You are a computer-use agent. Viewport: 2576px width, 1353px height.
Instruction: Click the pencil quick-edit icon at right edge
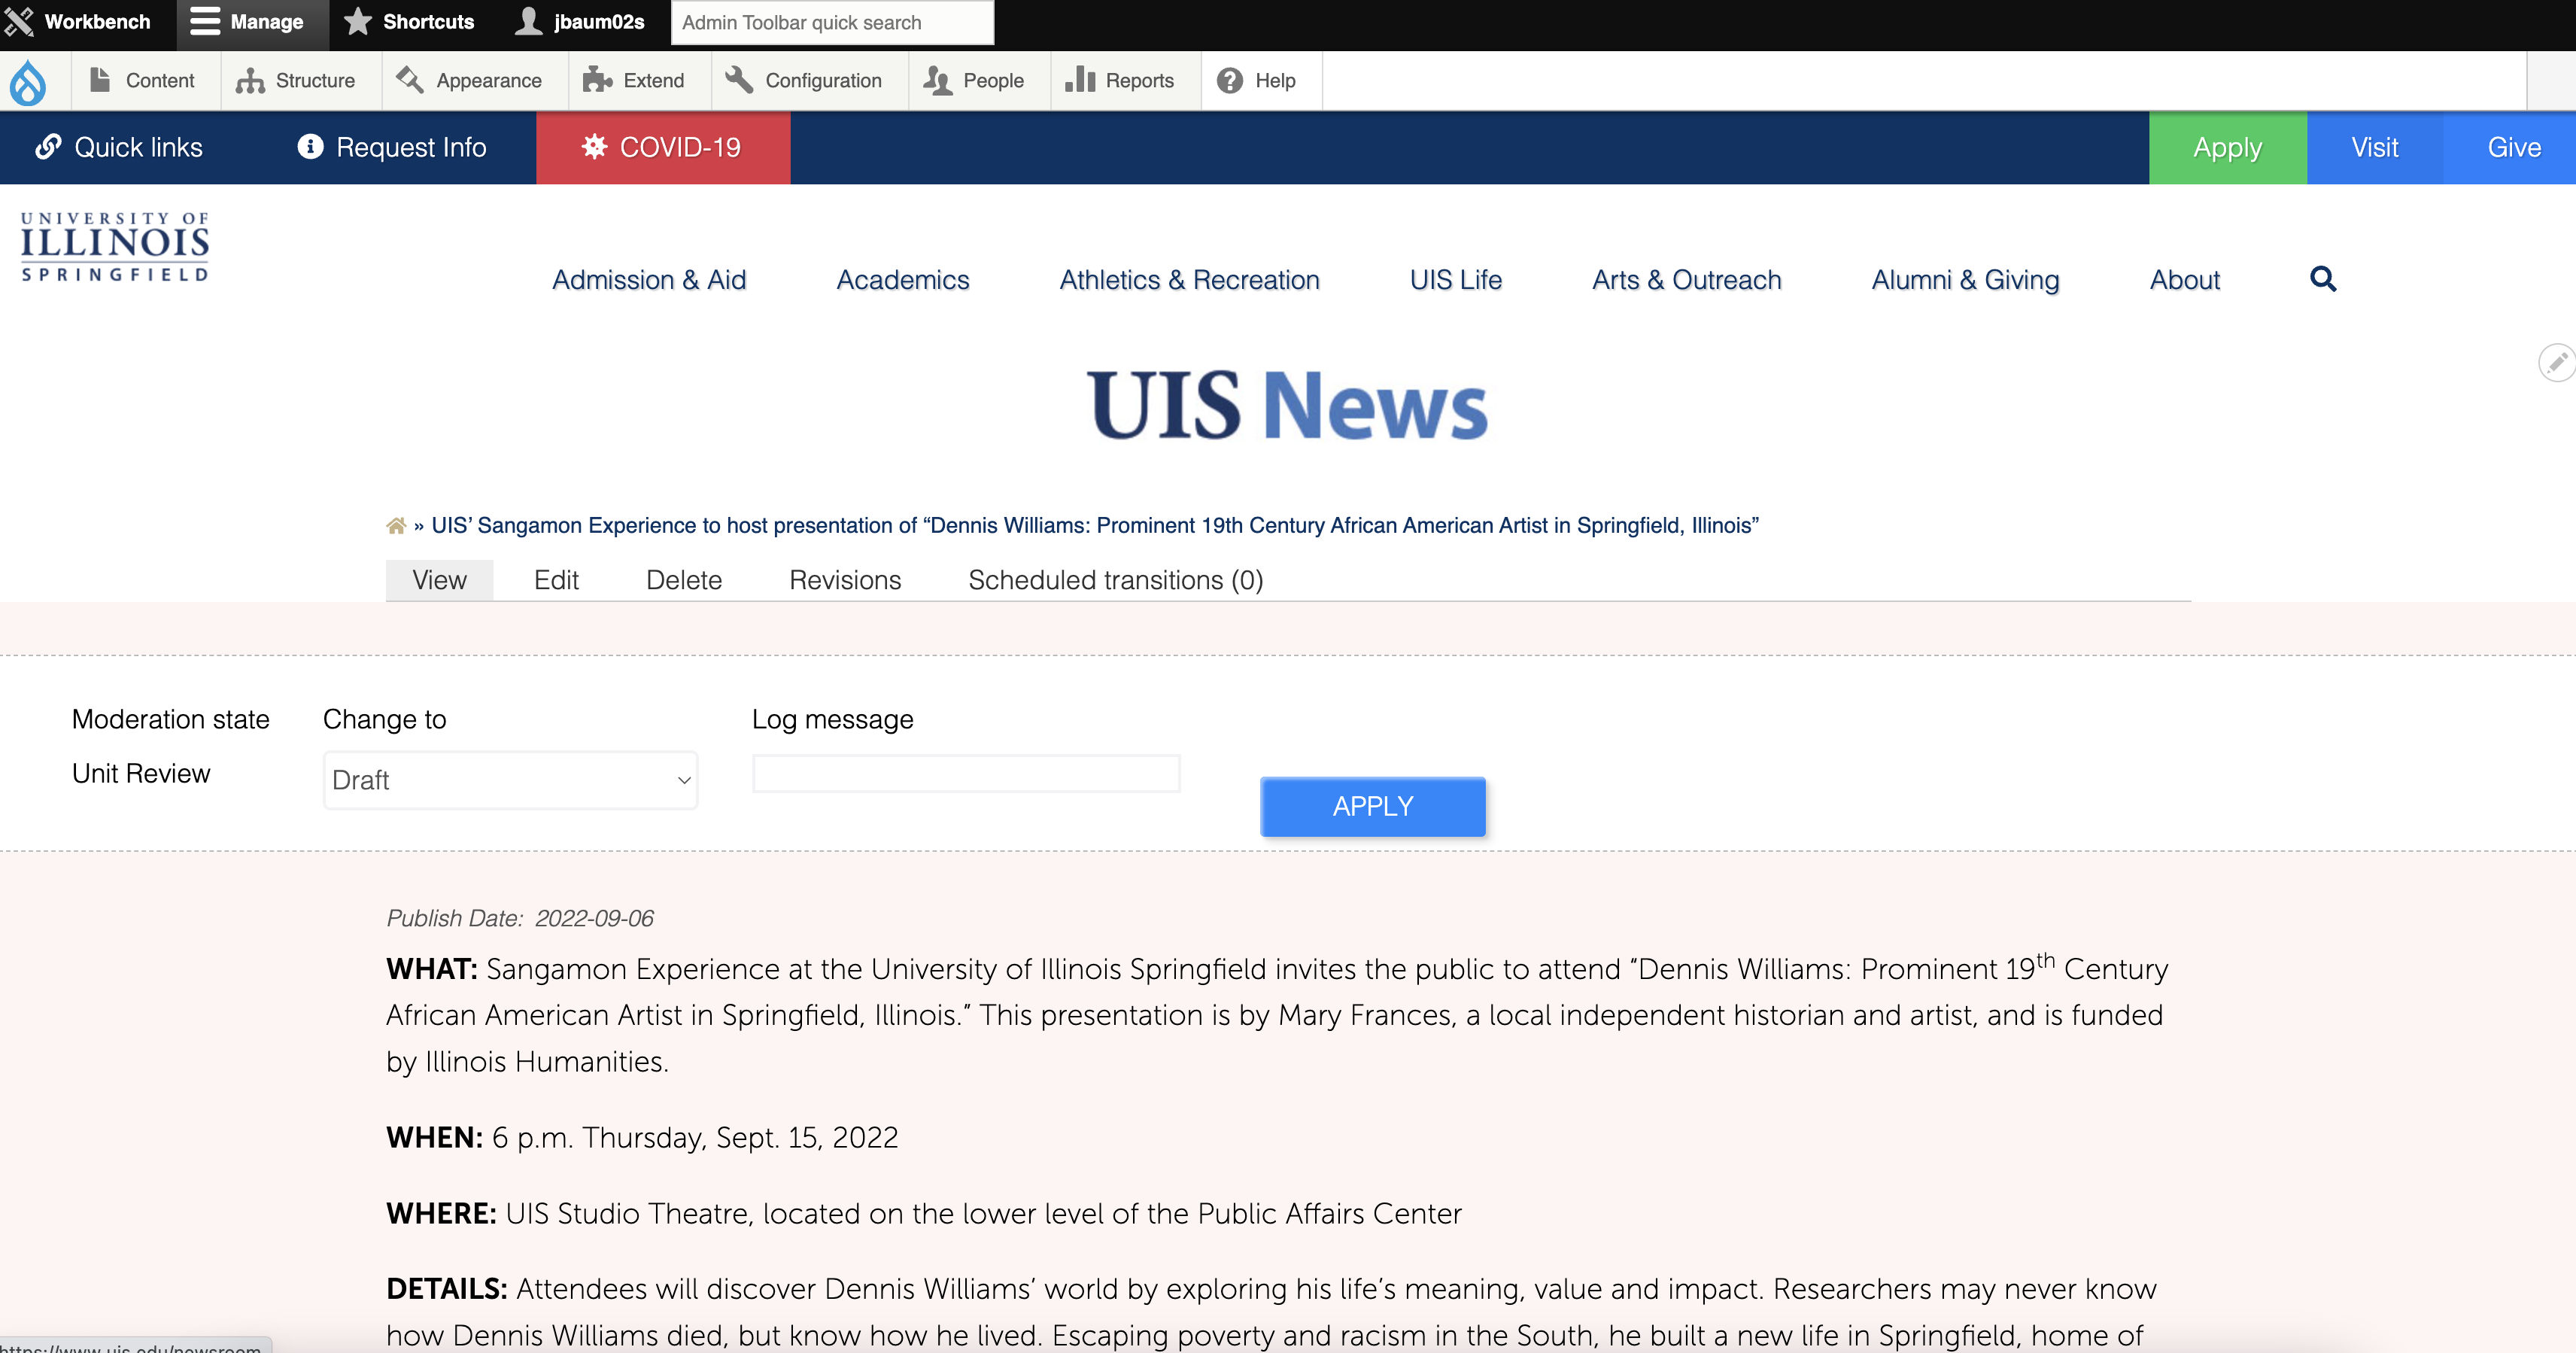tap(2558, 362)
